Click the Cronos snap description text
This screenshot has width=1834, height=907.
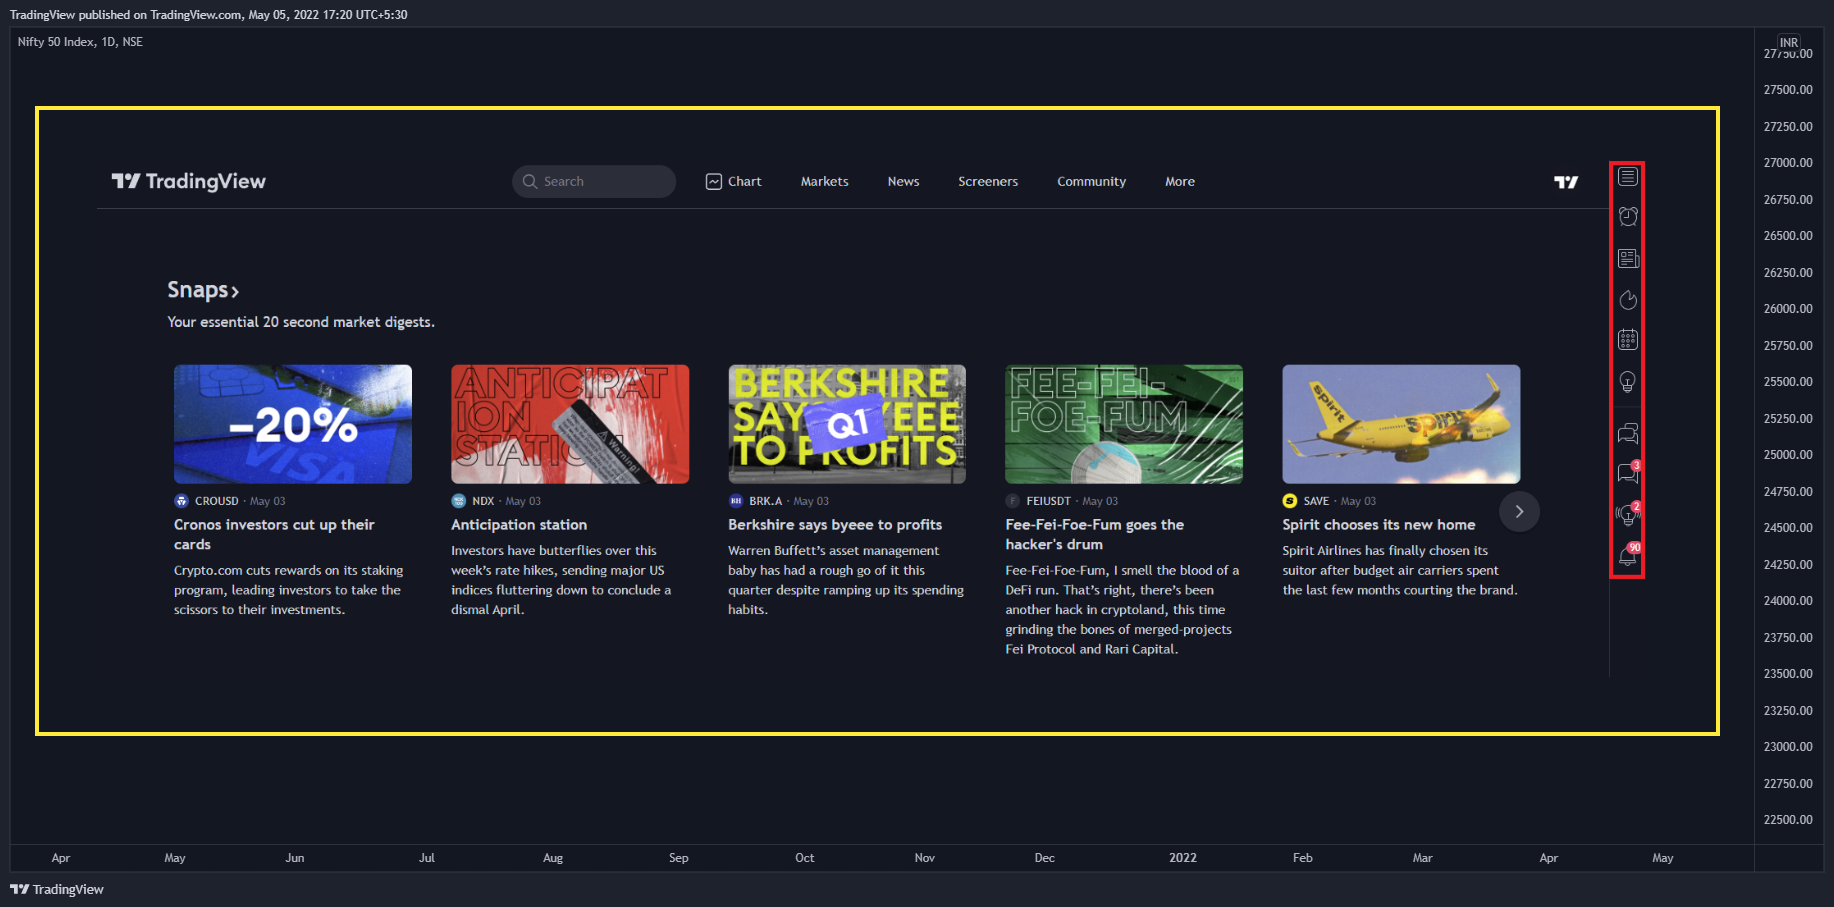coord(288,590)
